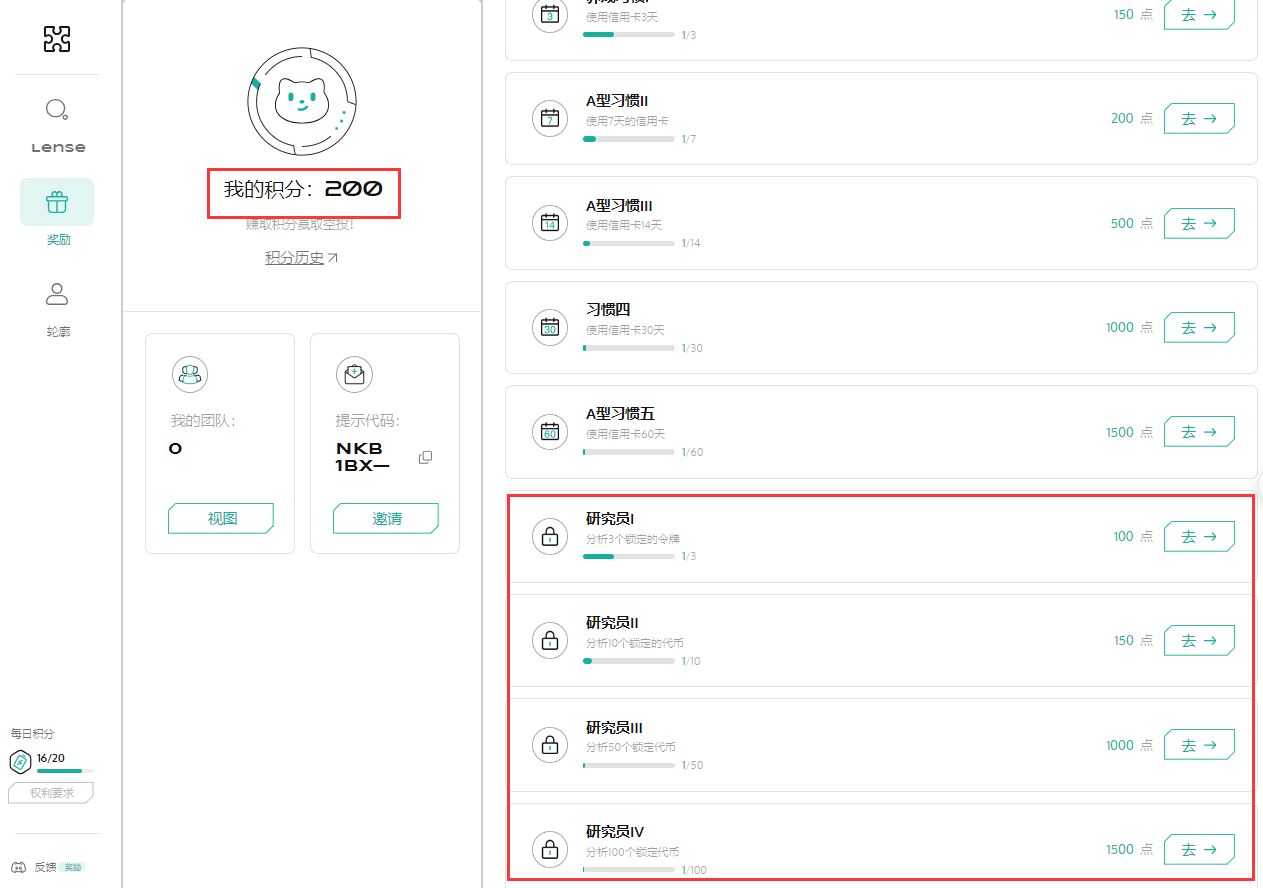Screen dimensions: 1263x888
Task: Click the 研究员IV task title
Action: [615, 831]
